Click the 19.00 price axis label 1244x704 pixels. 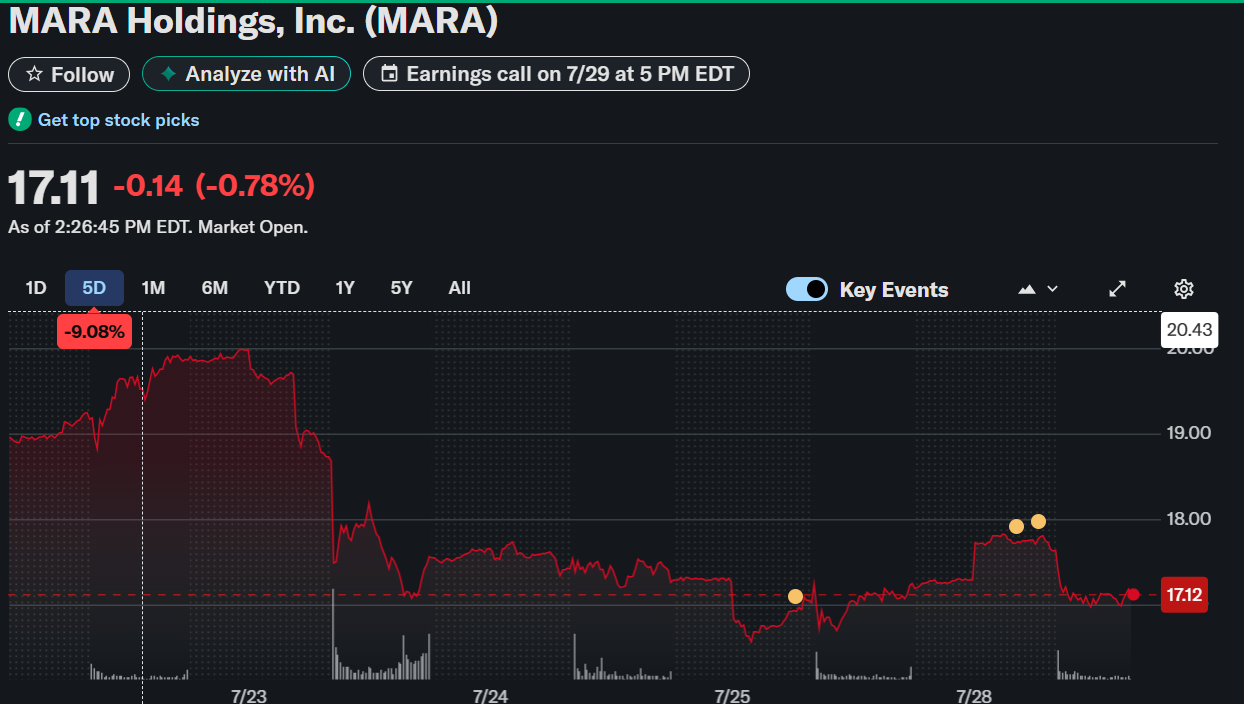pos(1187,433)
